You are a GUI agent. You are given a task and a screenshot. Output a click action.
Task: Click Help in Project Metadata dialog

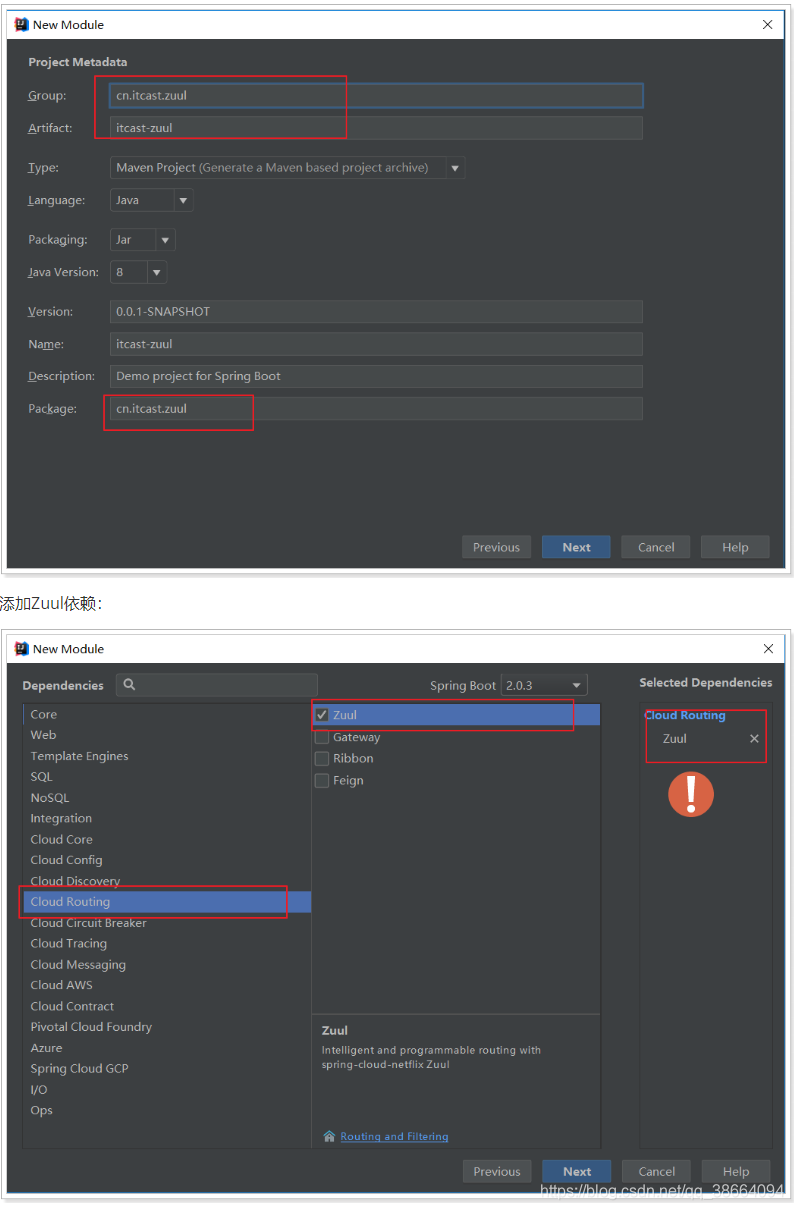tap(735, 547)
